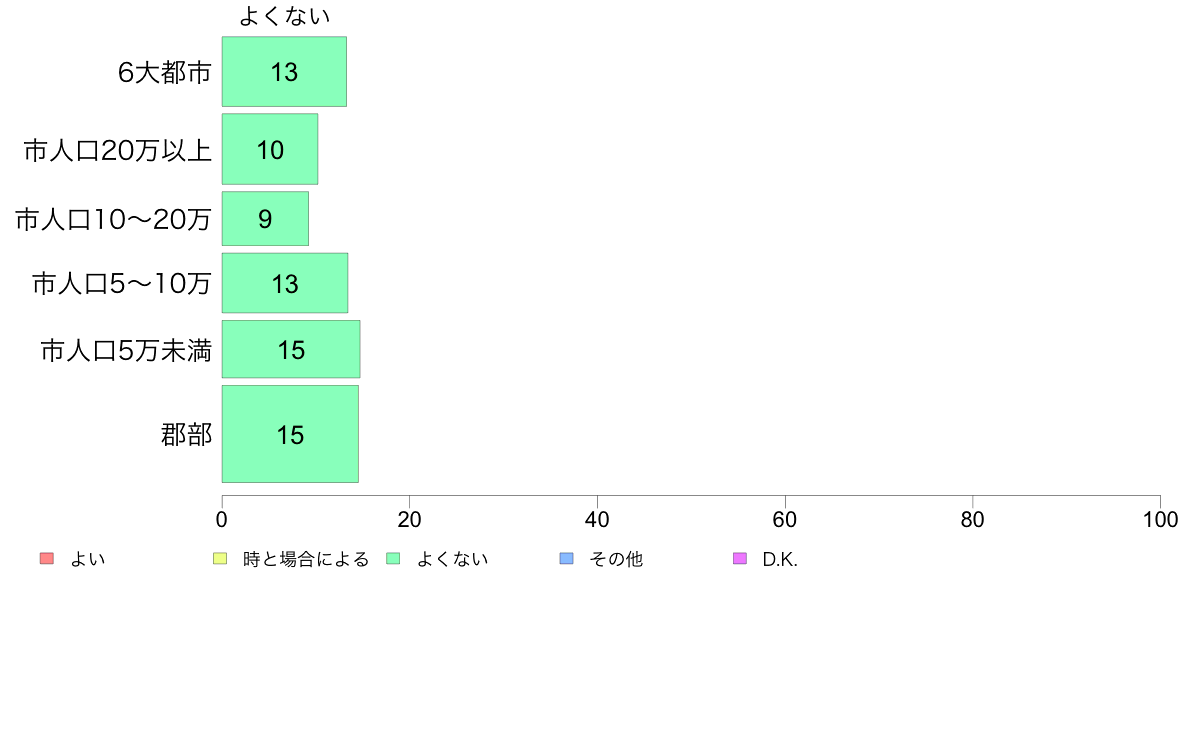
Task: Click the 40 tick label on axis
Action: [597, 519]
